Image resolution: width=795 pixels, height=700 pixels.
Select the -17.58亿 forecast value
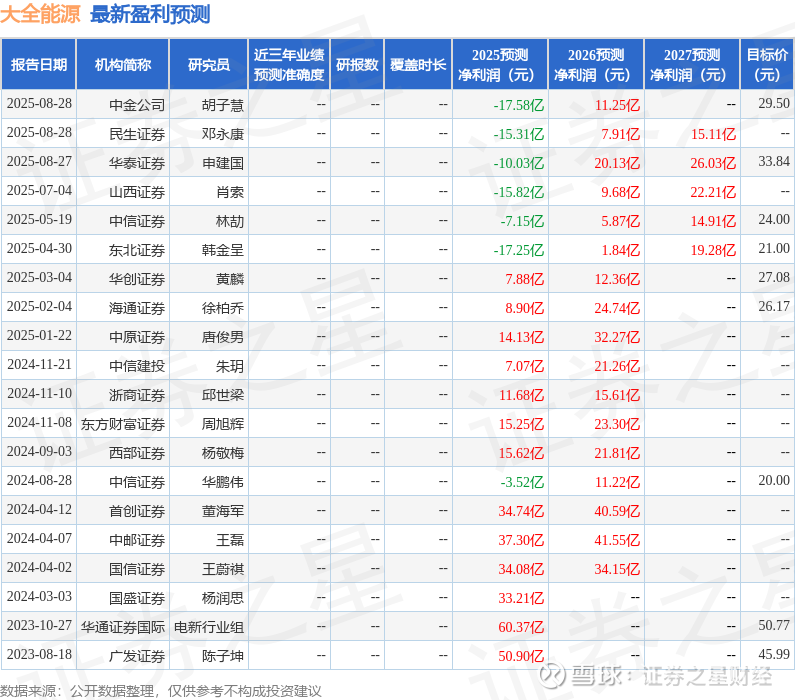point(518,105)
